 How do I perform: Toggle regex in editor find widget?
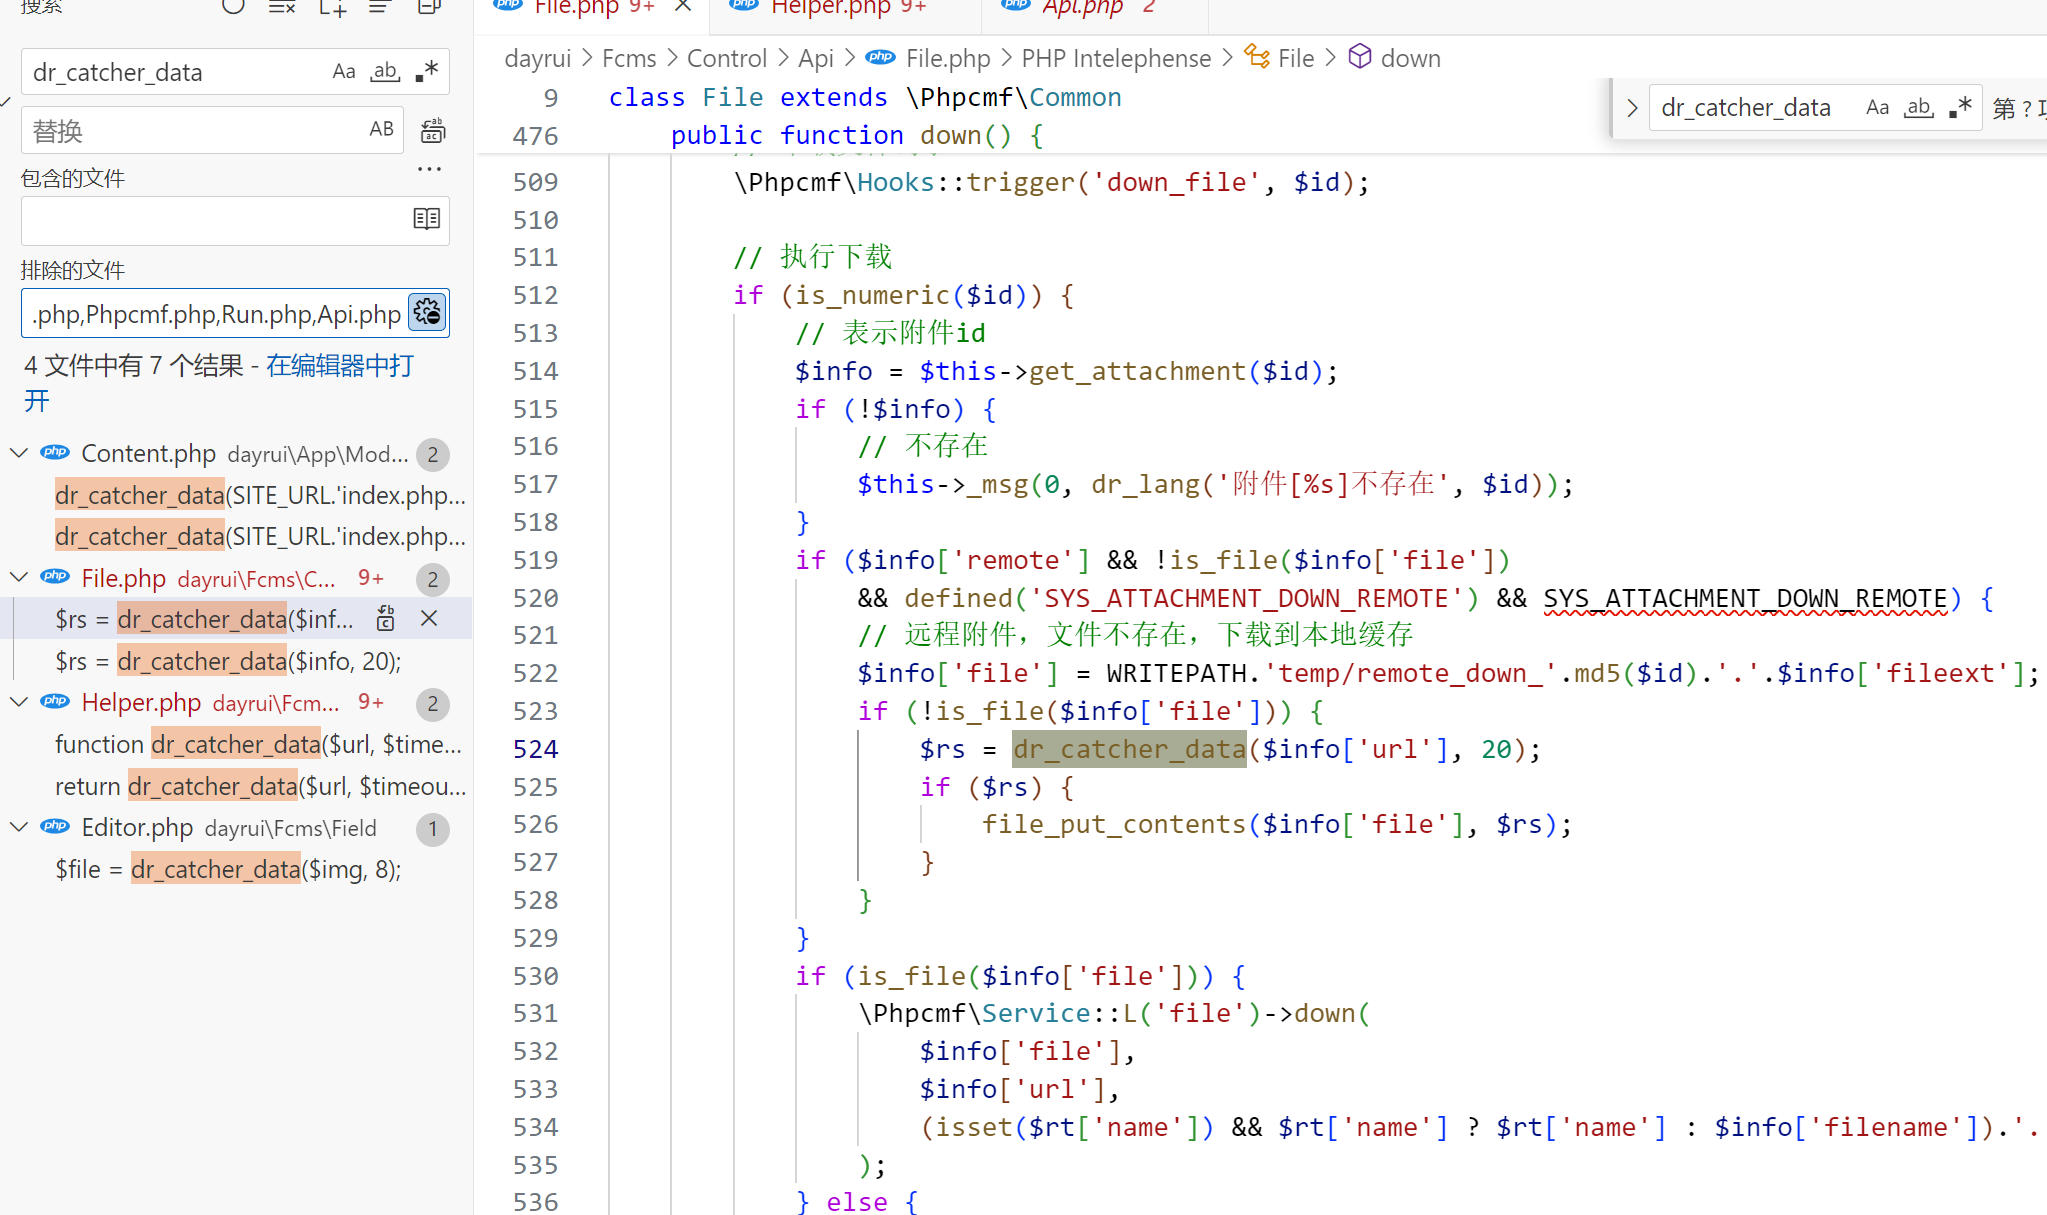(1960, 107)
